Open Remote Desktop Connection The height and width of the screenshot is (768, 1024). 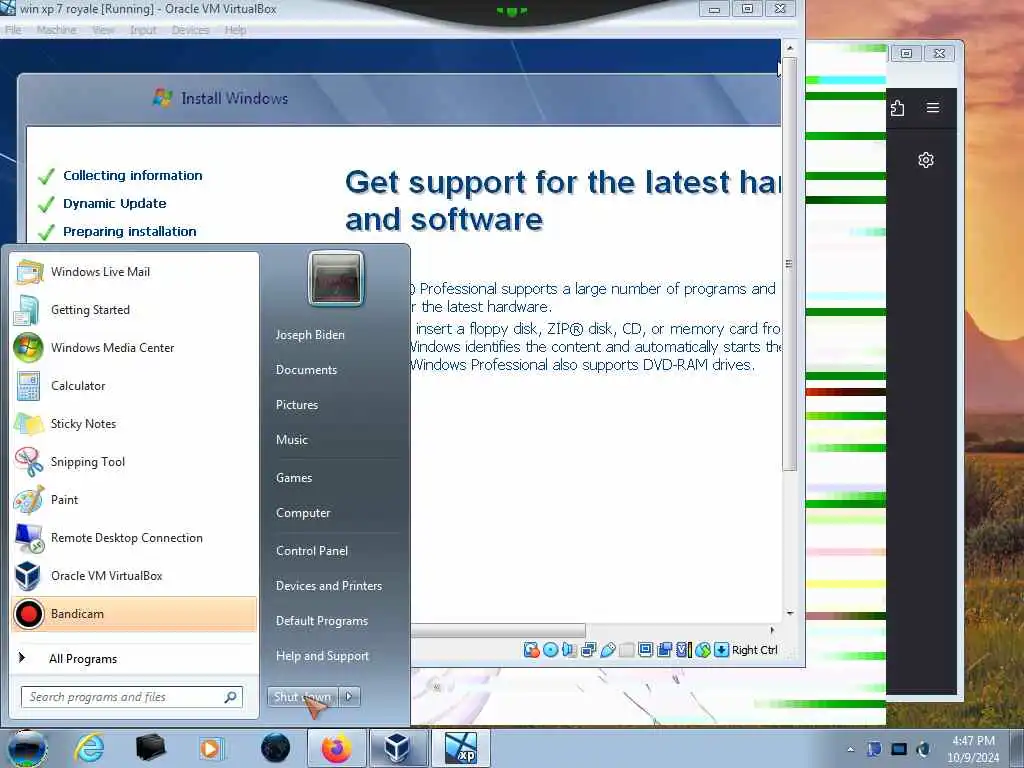coord(134,537)
